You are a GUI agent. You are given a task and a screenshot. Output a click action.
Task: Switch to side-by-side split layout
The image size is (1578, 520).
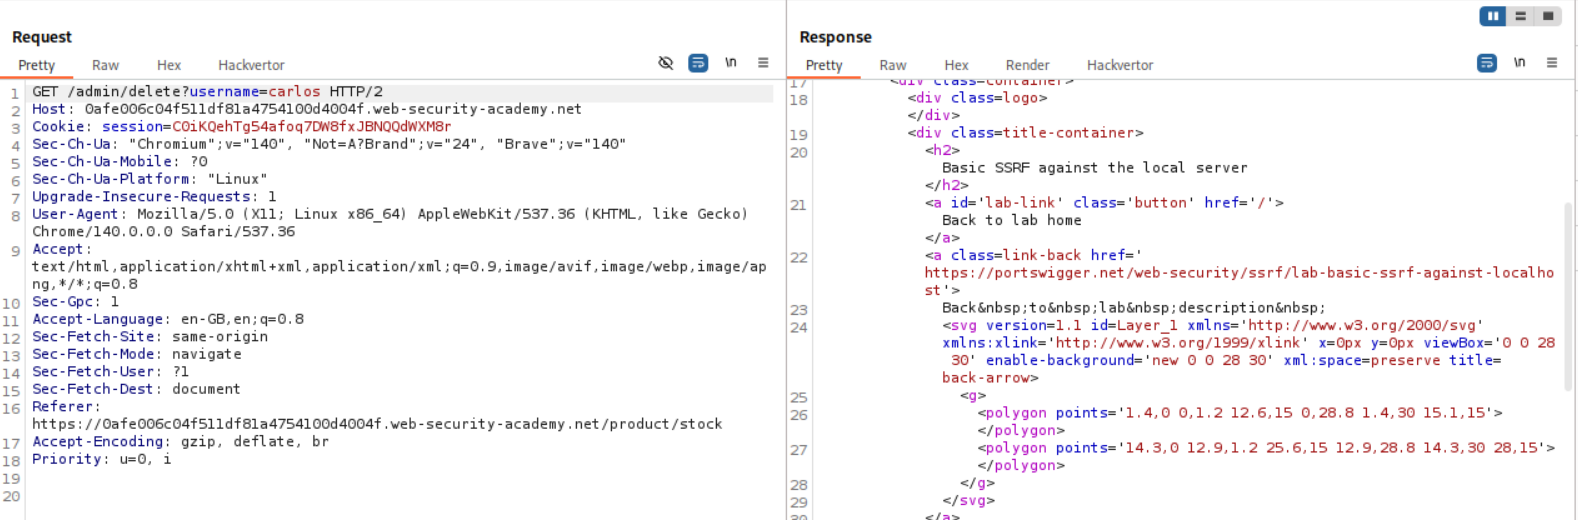click(1493, 16)
